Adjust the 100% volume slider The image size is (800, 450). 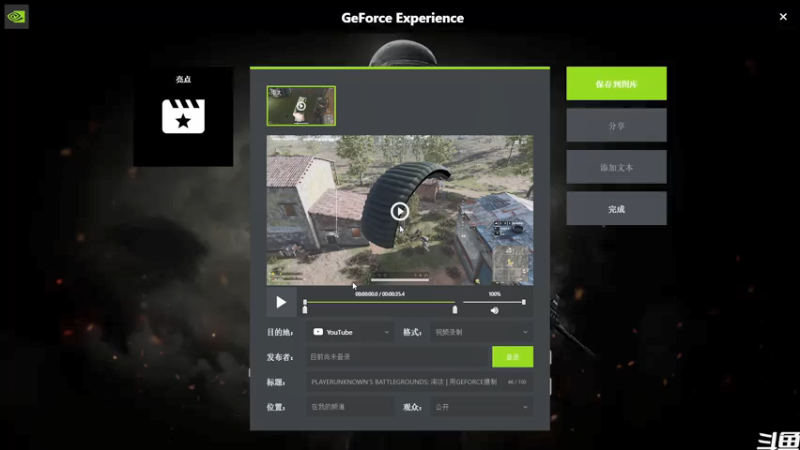pyautogui.click(x=493, y=302)
